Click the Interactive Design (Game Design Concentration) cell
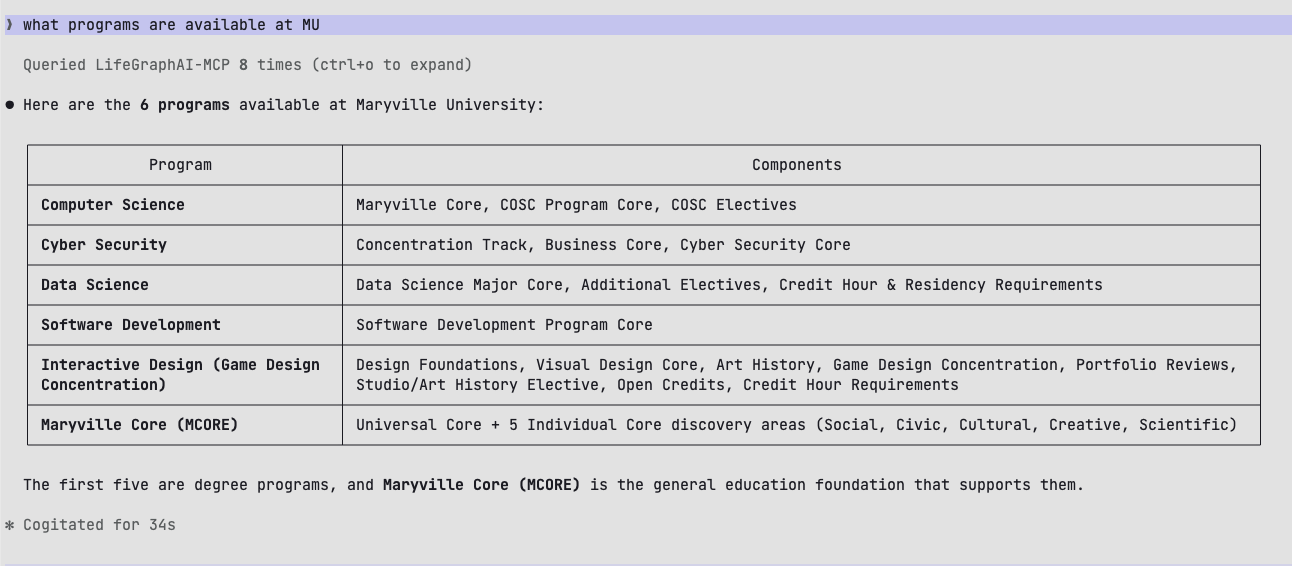Image resolution: width=1292 pixels, height=566 pixels. click(x=180, y=375)
